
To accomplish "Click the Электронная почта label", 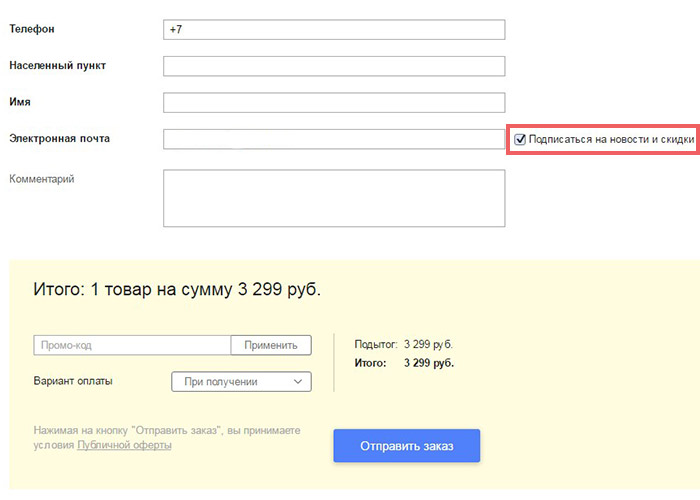I will click(59, 138).
